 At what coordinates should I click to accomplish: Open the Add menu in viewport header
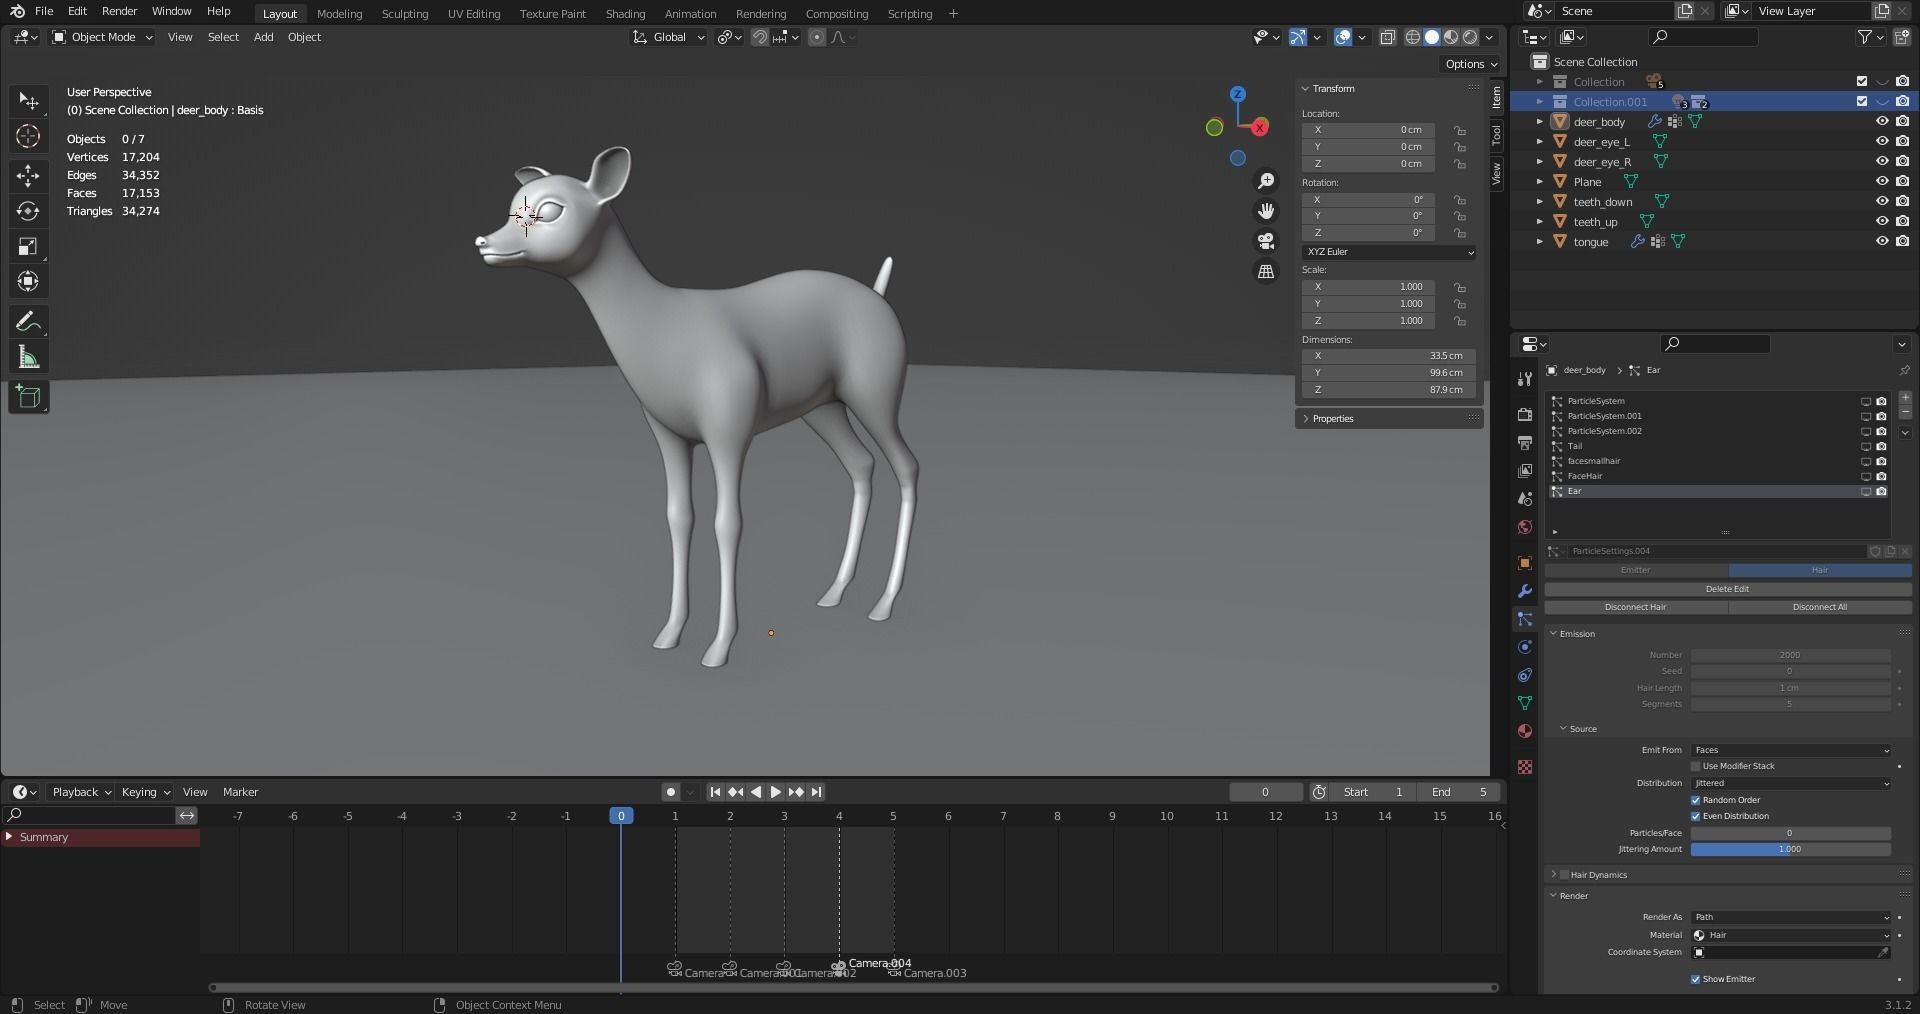point(263,37)
